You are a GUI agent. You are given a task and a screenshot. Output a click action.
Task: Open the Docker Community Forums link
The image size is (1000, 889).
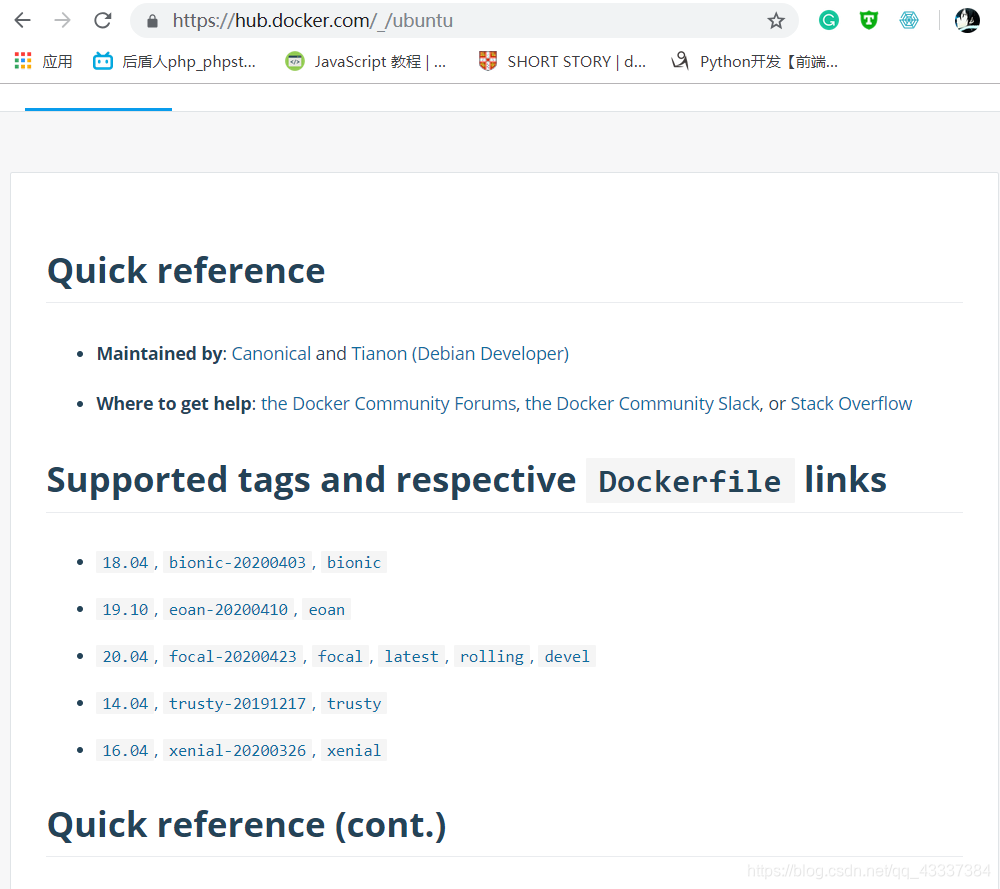tap(388, 404)
